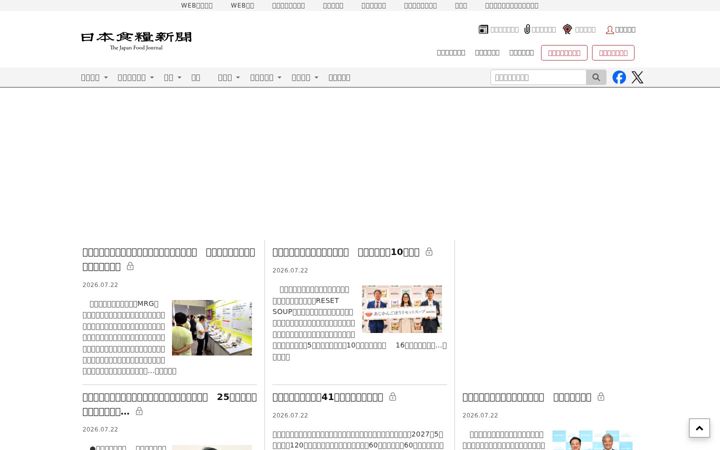The height and width of the screenshot is (450, 720).
Task: Open the article headline containing "41"
Action: 327,397
